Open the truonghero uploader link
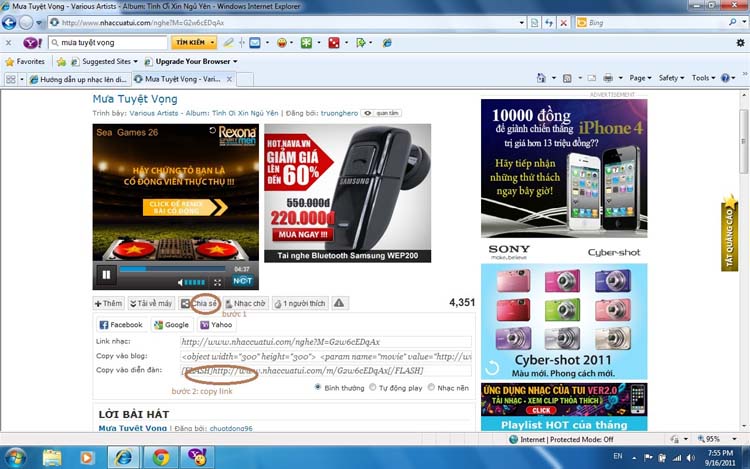The width and height of the screenshot is (750, 469). (339, 113)
